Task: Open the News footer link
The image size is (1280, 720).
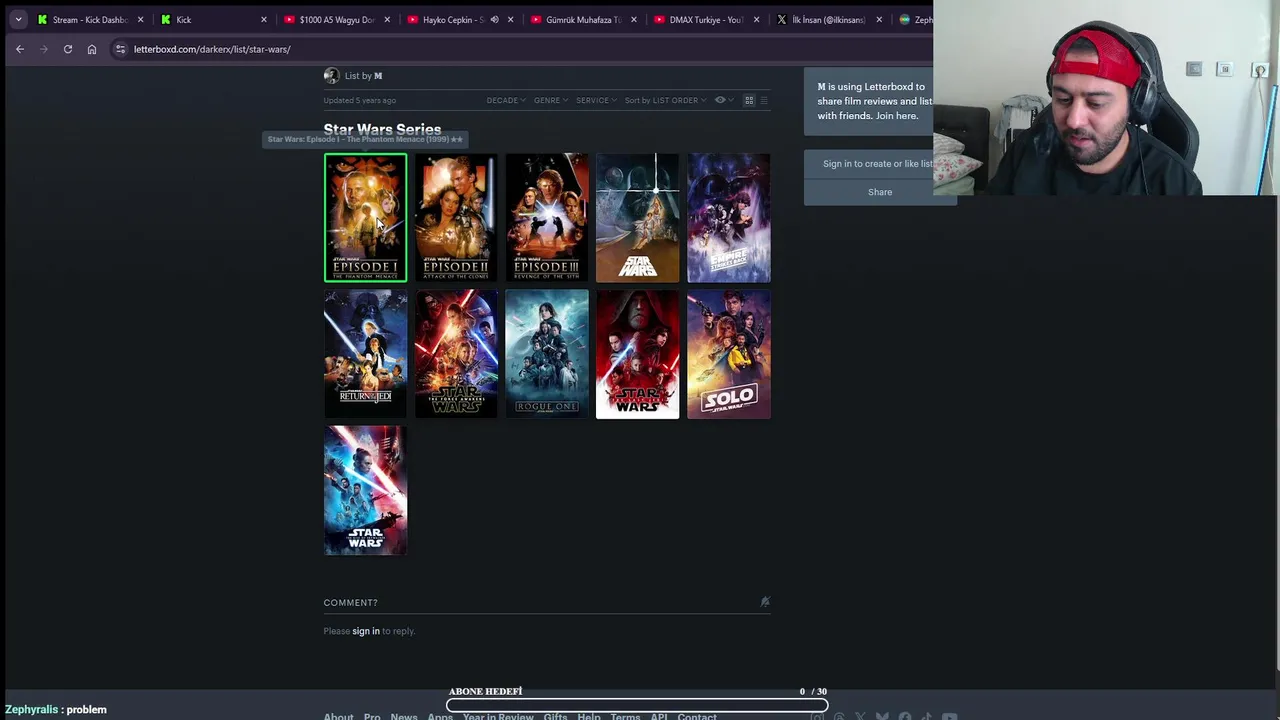Action: coord(404,716)
